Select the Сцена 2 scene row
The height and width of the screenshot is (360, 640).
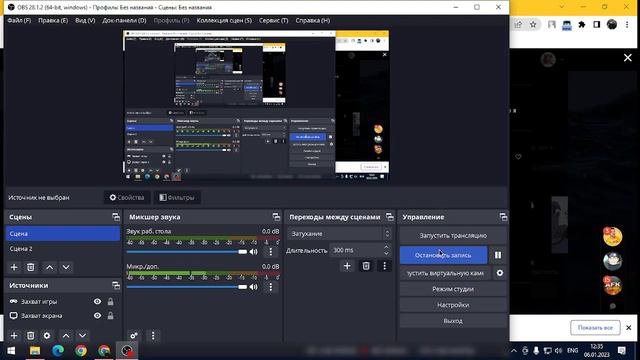pyautogui.click(x=63, y=249)
